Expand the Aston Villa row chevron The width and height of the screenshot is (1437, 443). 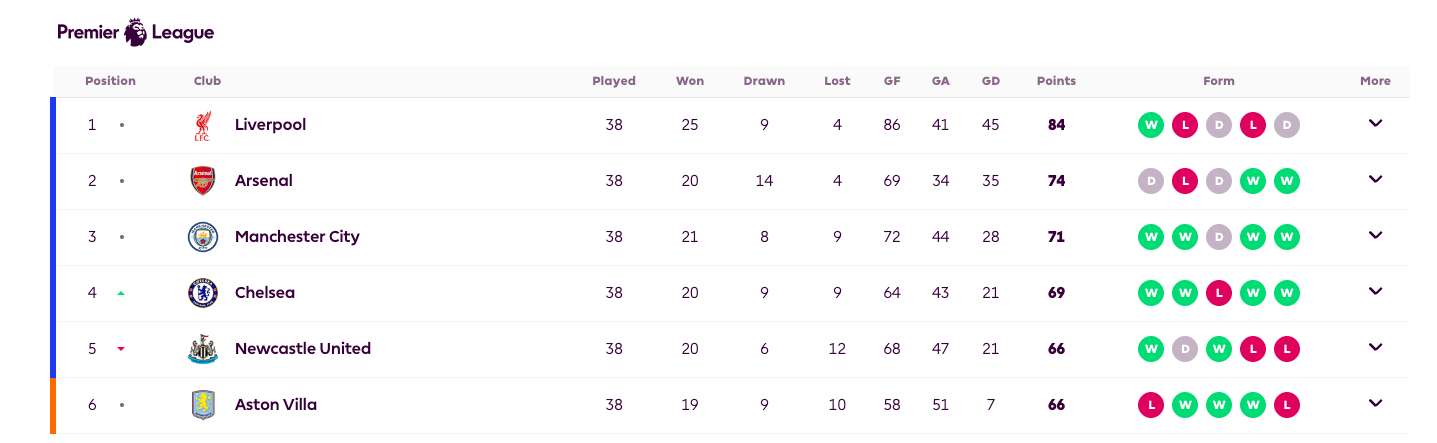(1375, 403)
